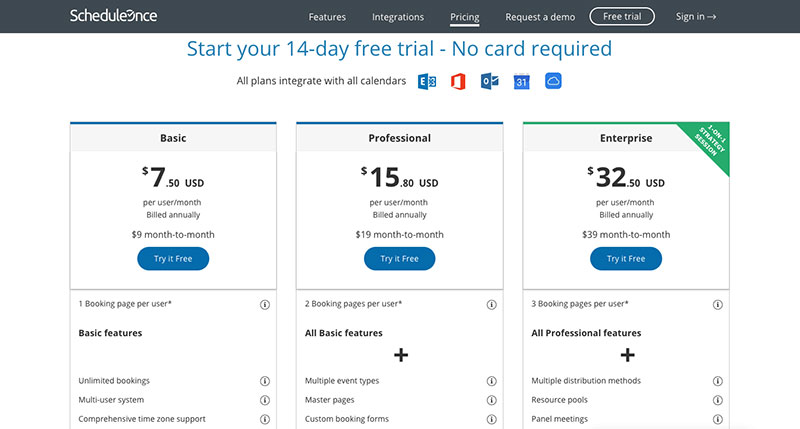Go to the Integrations page
This screenshot has height=429, width=800.
pyautogui.click(x=398, y=17)
